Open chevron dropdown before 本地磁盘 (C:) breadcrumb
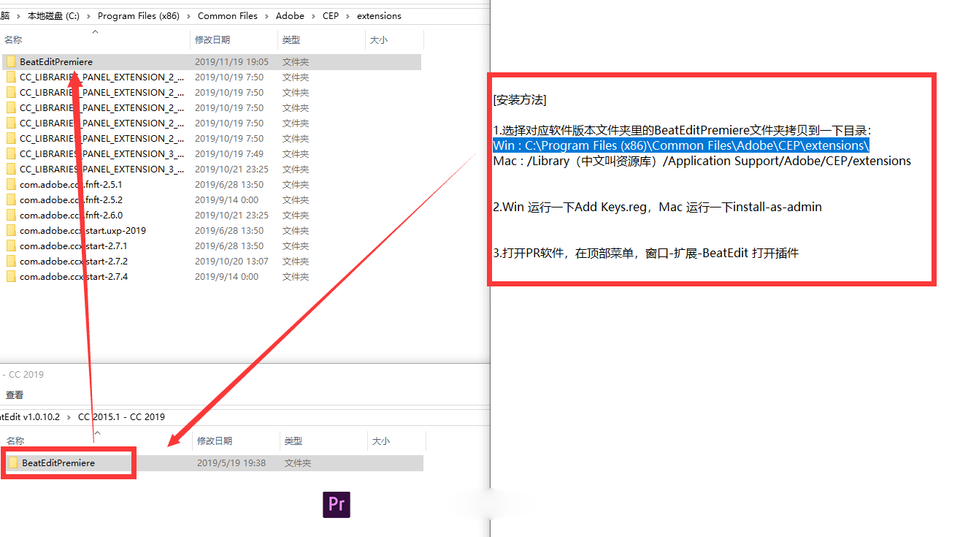 click(18, 16)
